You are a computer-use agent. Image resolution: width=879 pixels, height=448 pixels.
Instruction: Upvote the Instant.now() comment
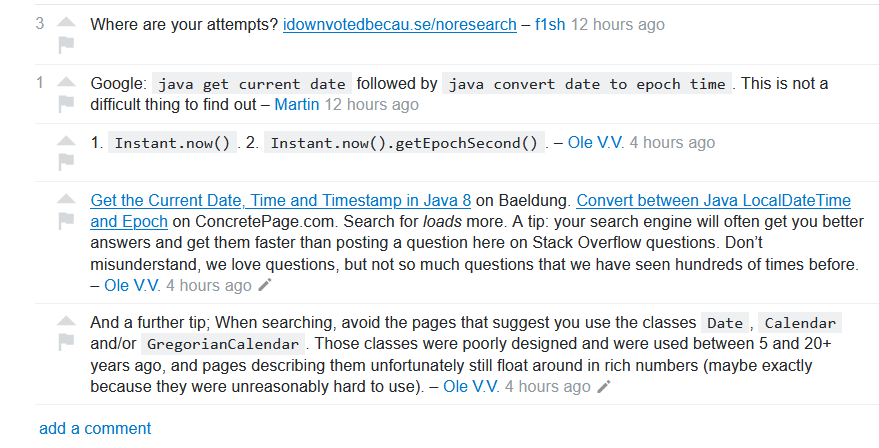(66, 141)
